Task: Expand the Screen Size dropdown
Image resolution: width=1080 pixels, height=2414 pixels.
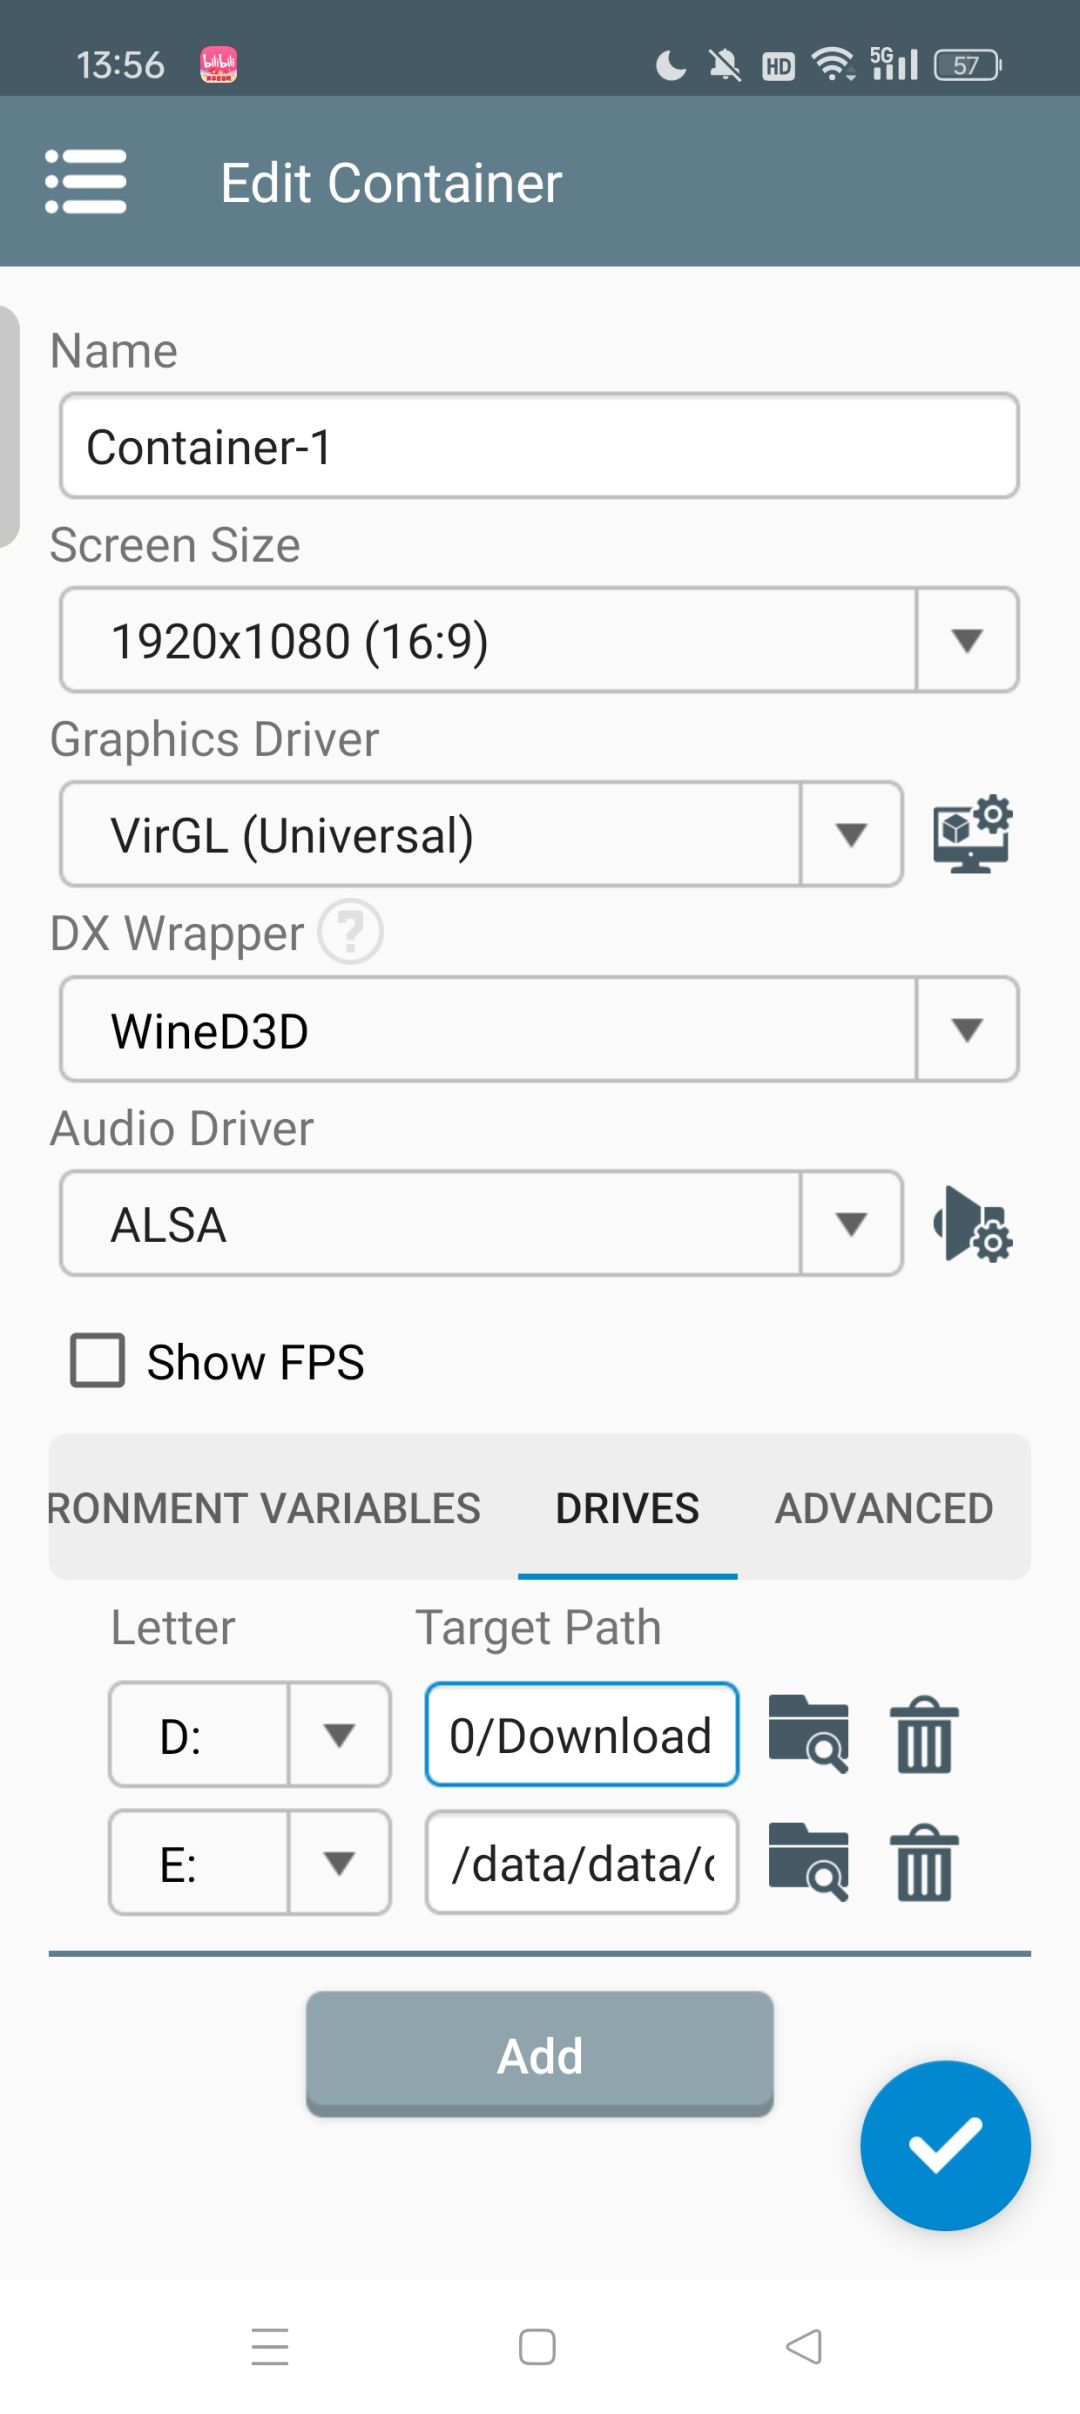Action: click(x=966, y=640)
